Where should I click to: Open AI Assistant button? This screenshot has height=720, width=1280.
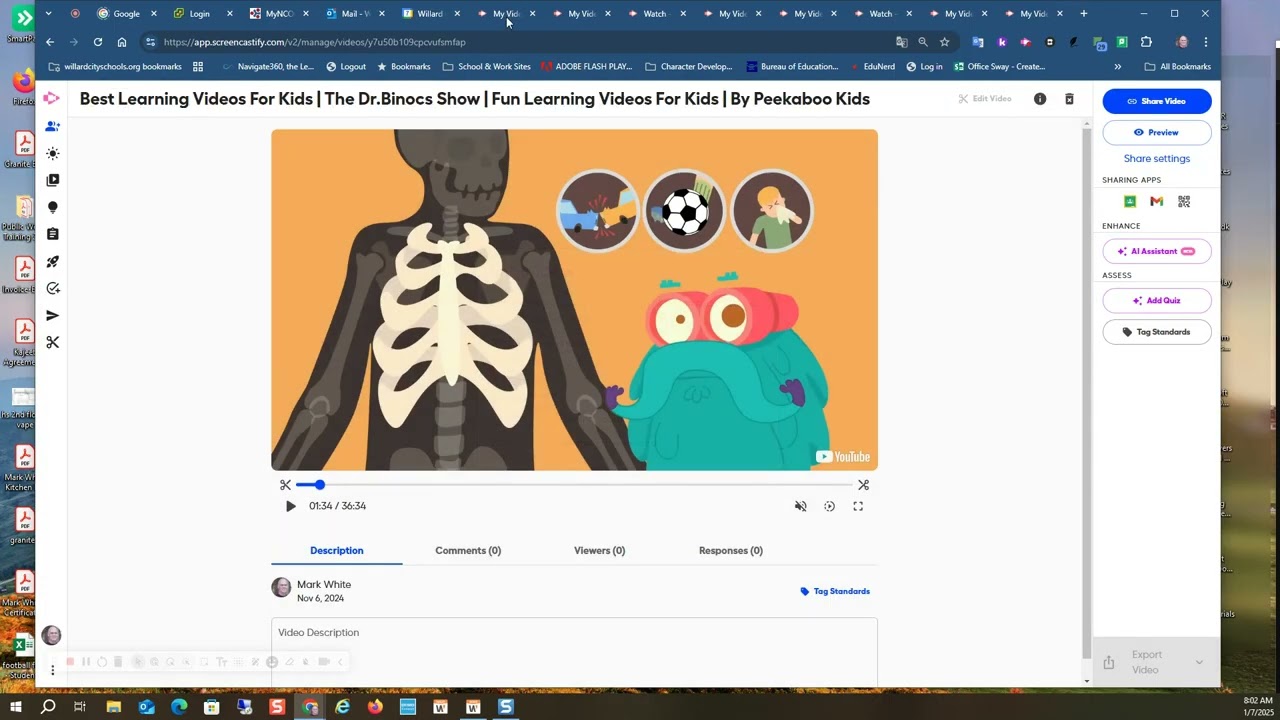click(1157, 251)
